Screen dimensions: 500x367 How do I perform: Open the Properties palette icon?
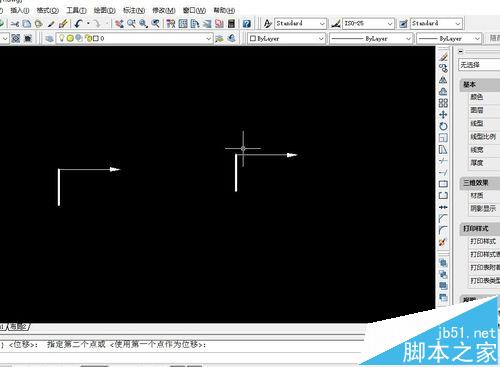171,24
